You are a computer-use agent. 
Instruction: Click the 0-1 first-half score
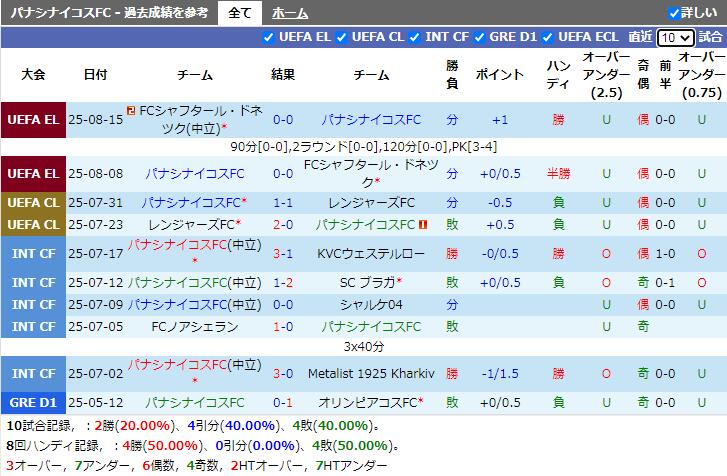click(665, 282)
